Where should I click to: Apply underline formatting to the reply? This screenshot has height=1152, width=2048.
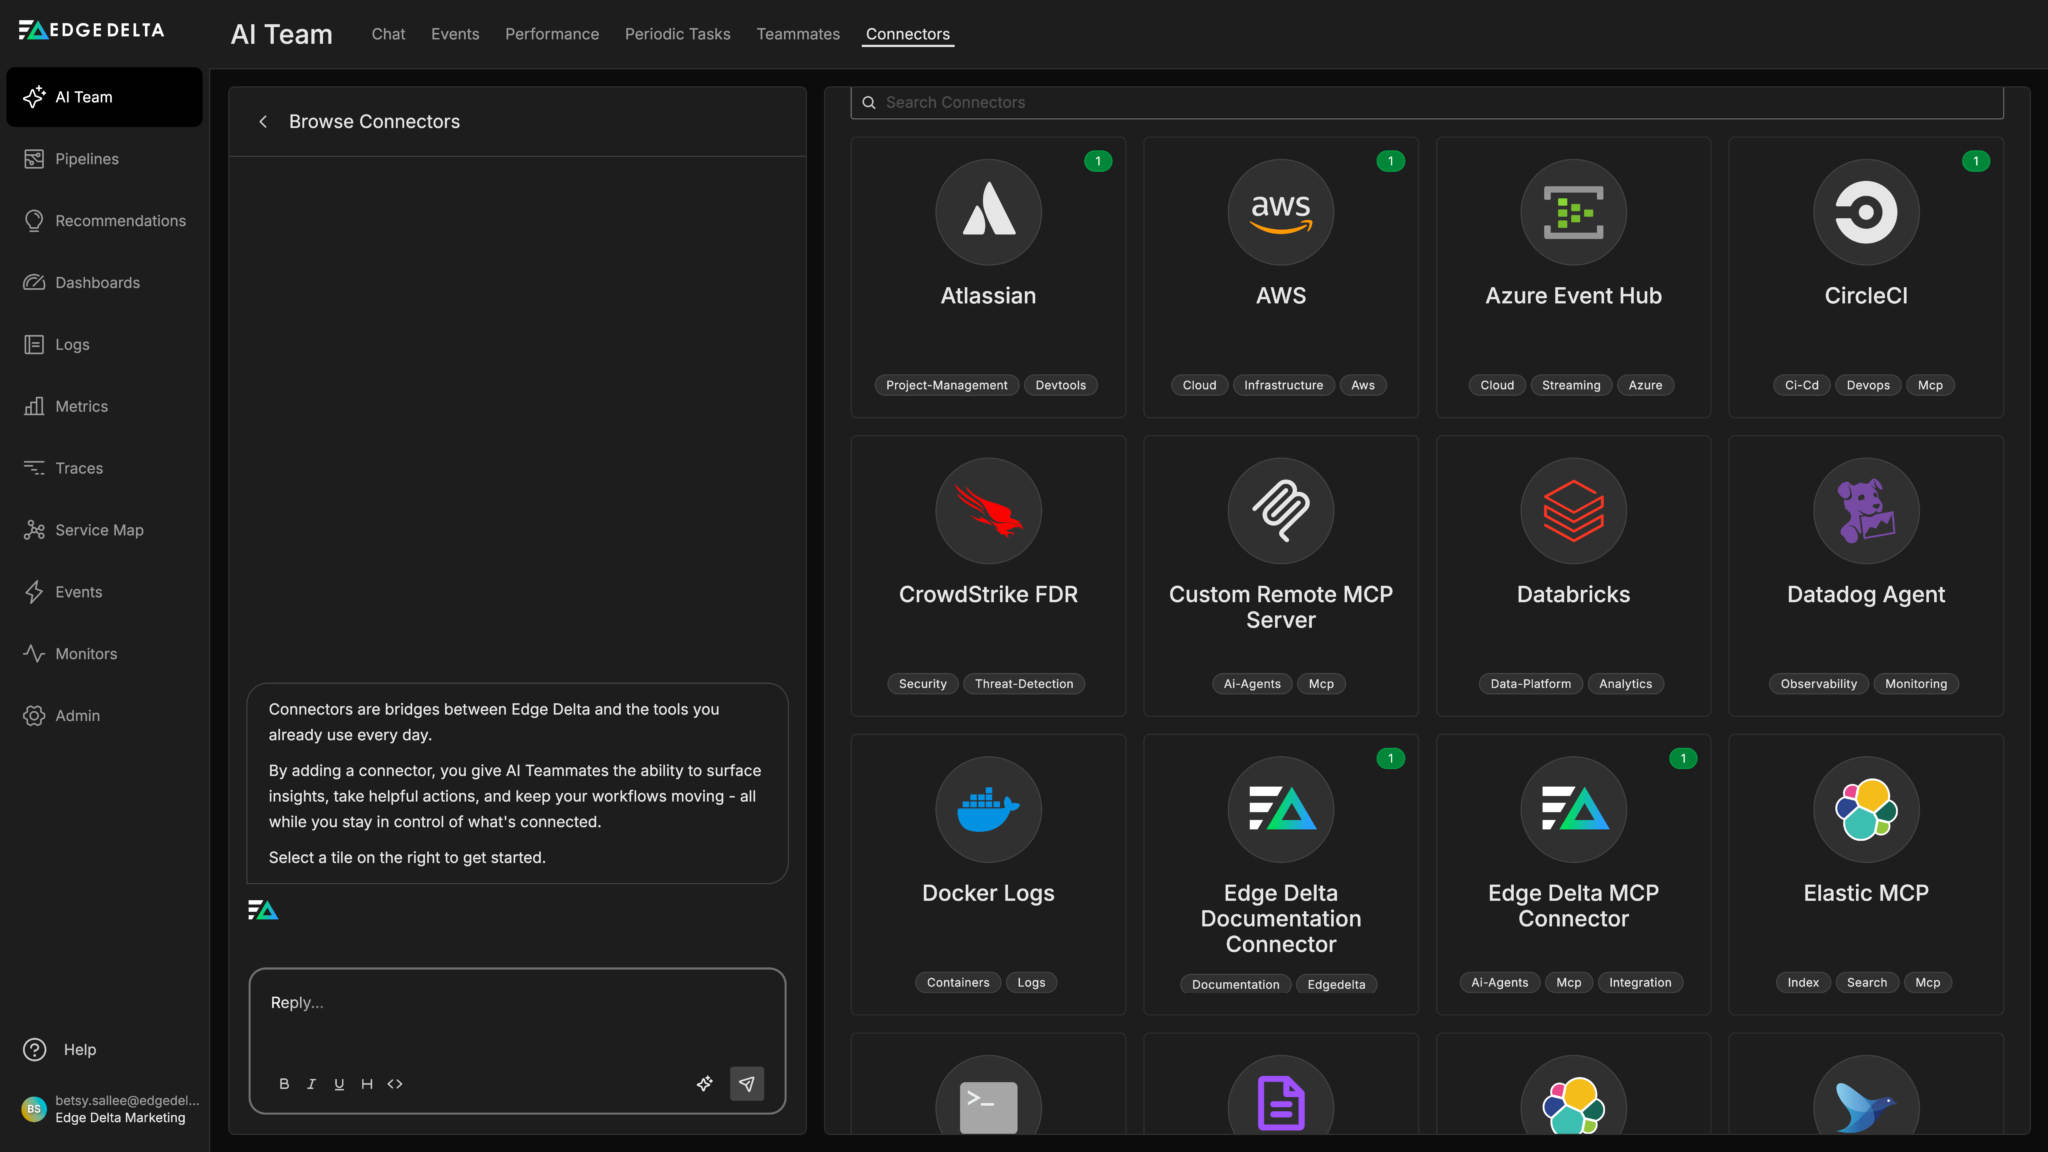pos(339,1083)
